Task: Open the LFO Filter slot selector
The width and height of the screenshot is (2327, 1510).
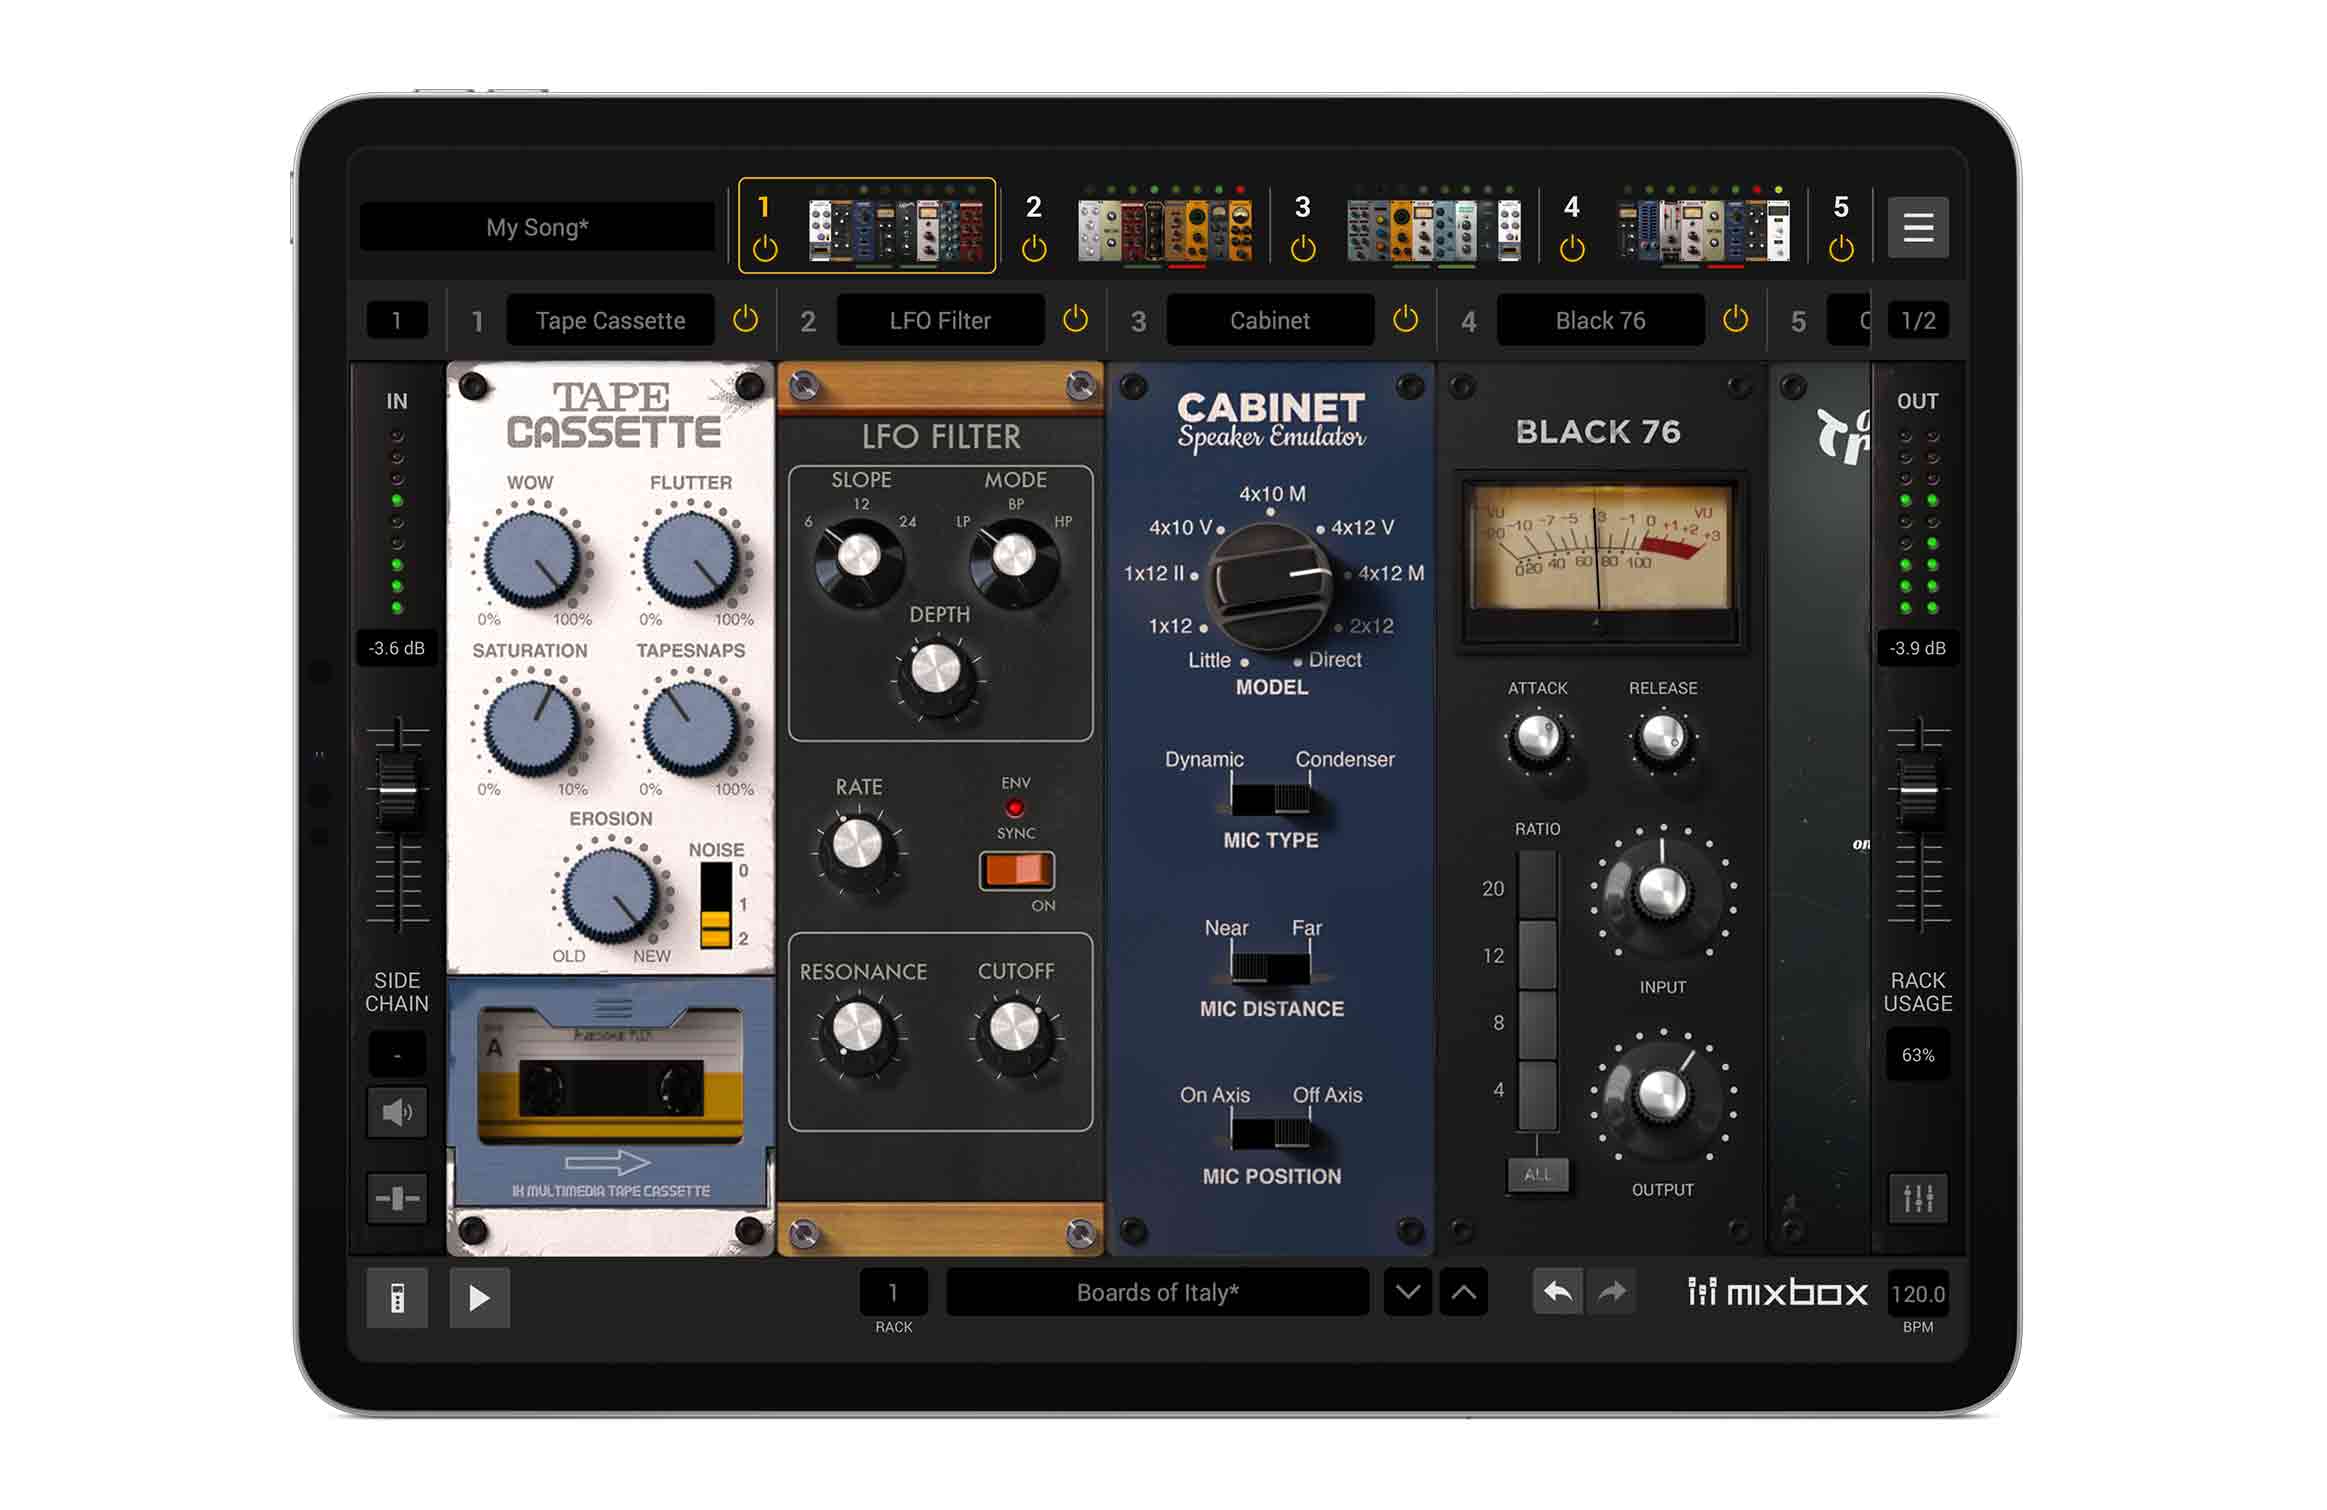Action: coord(940,320)
